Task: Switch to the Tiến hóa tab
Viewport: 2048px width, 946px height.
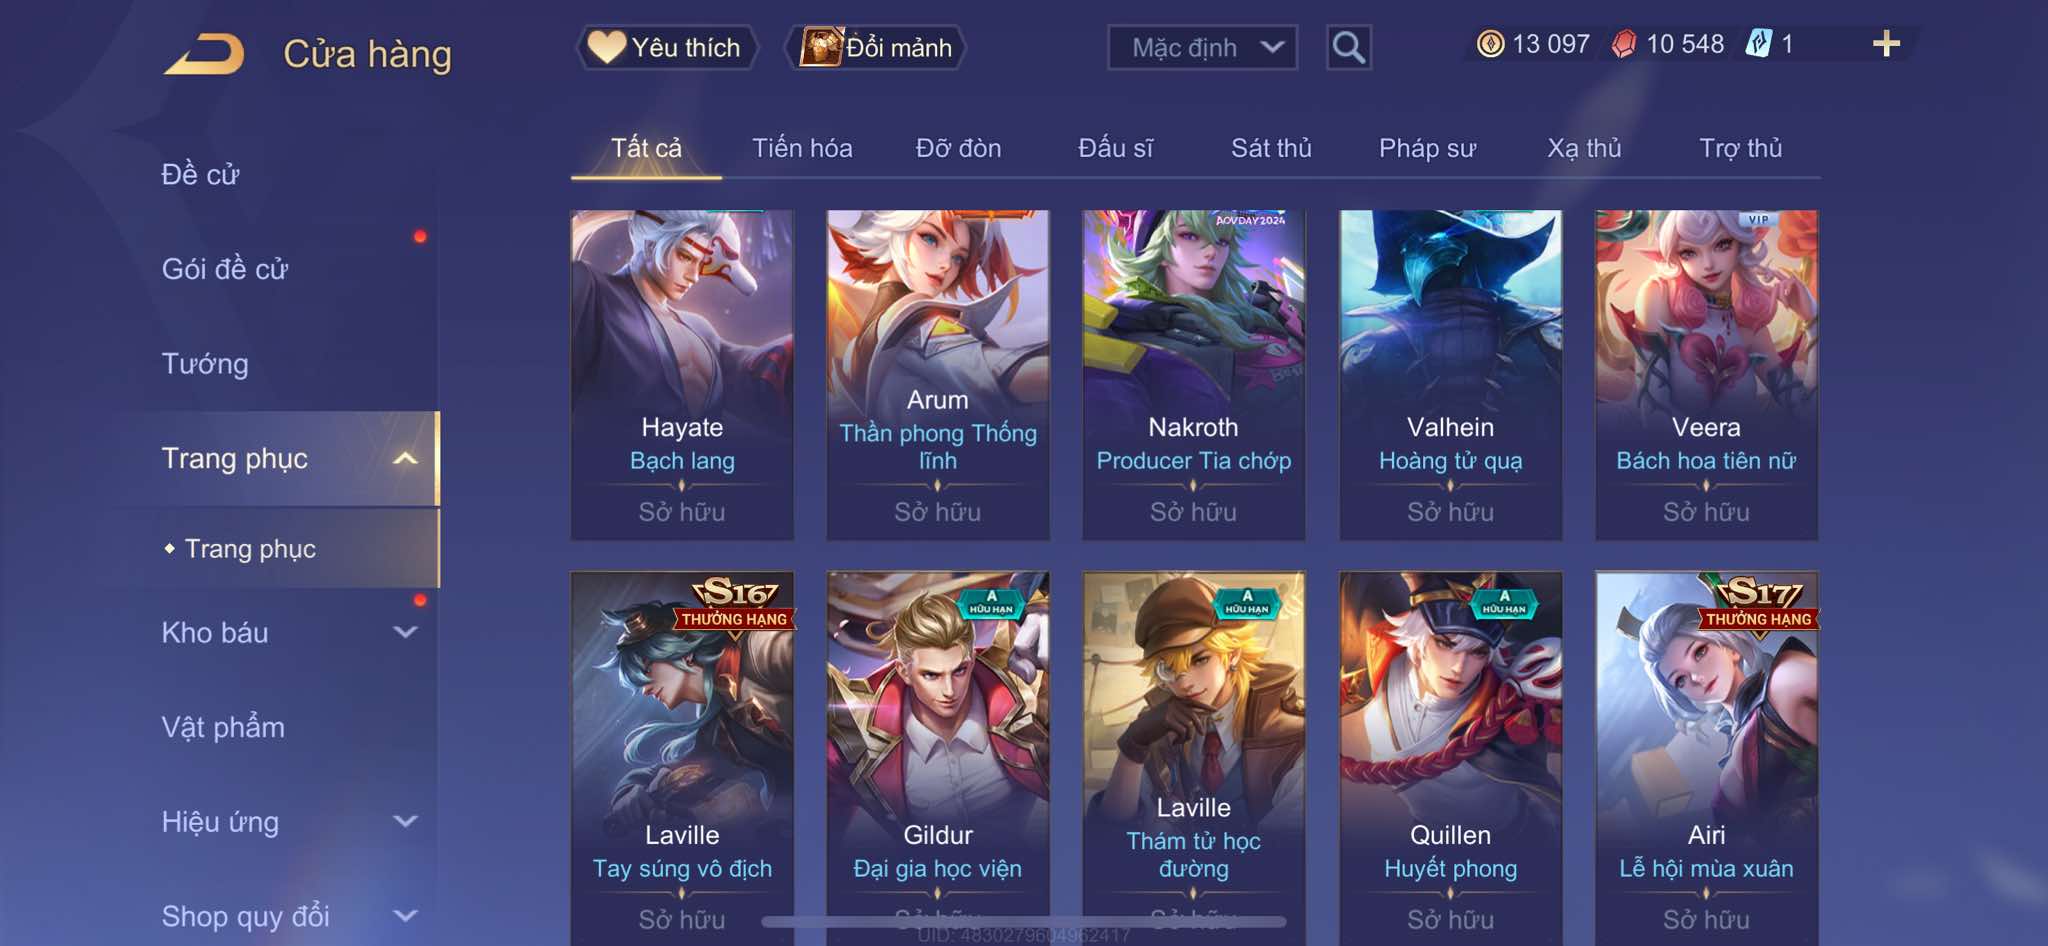Action: click(x=802, y=148)
